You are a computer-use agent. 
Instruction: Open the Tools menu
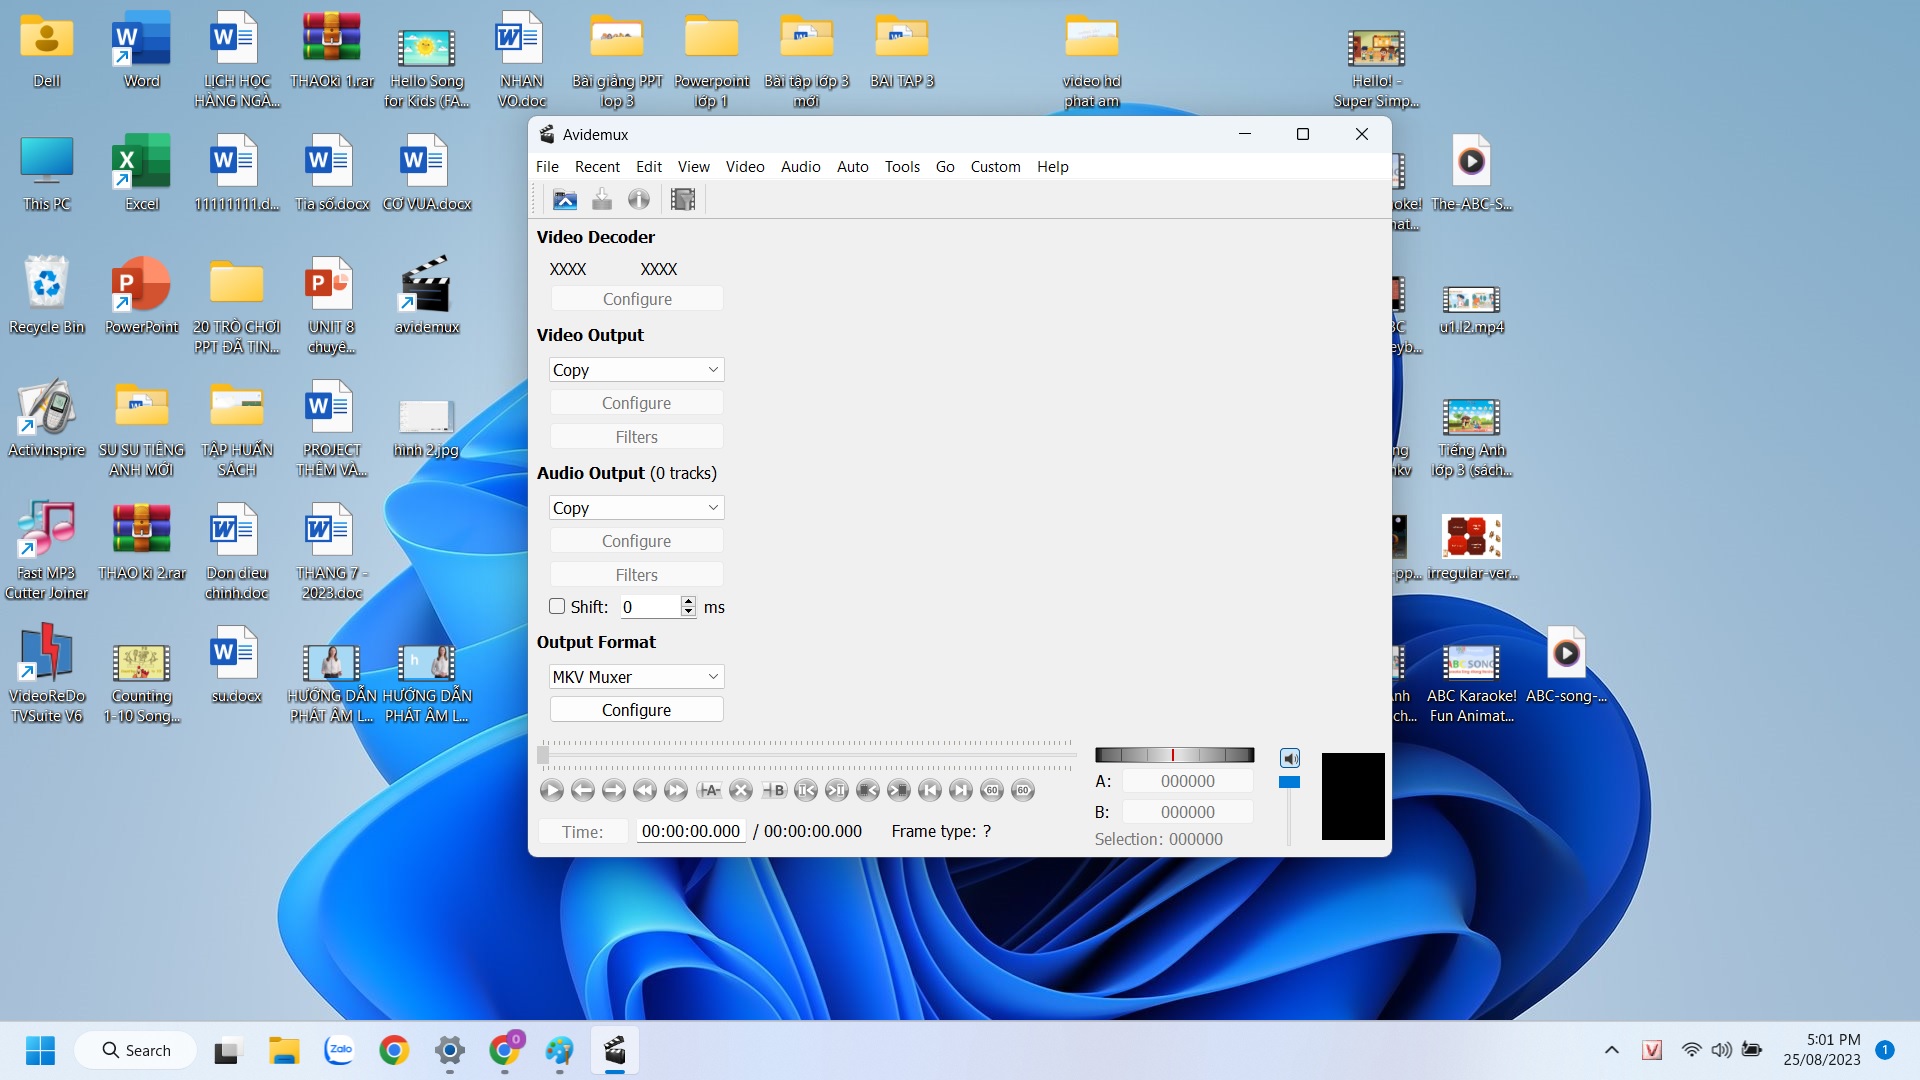[902, 166]
